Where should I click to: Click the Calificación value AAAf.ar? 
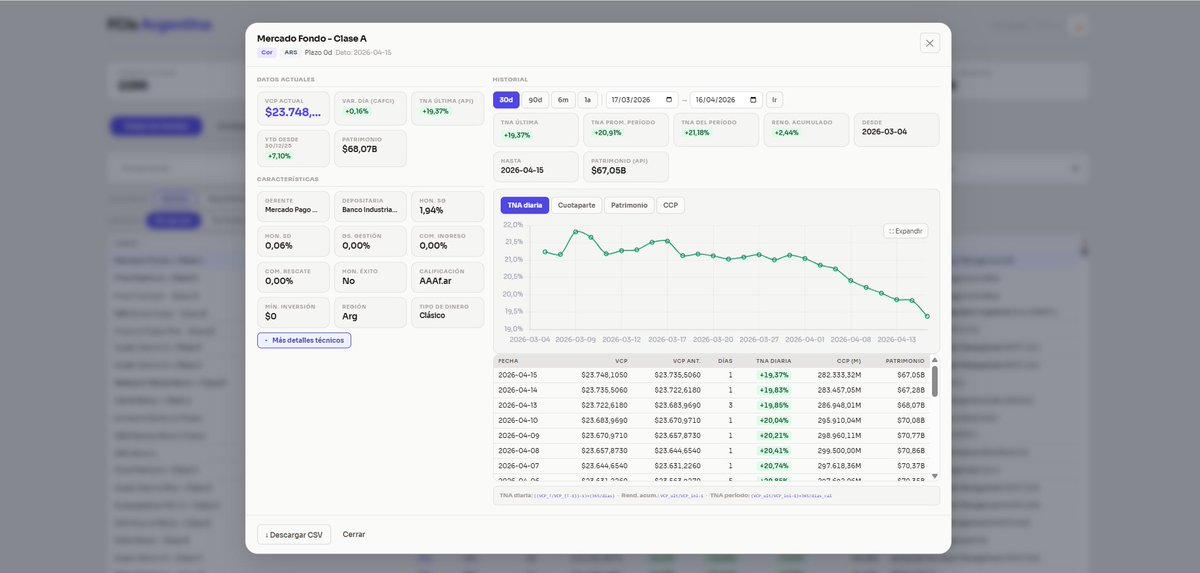click(x=436, y=281)
